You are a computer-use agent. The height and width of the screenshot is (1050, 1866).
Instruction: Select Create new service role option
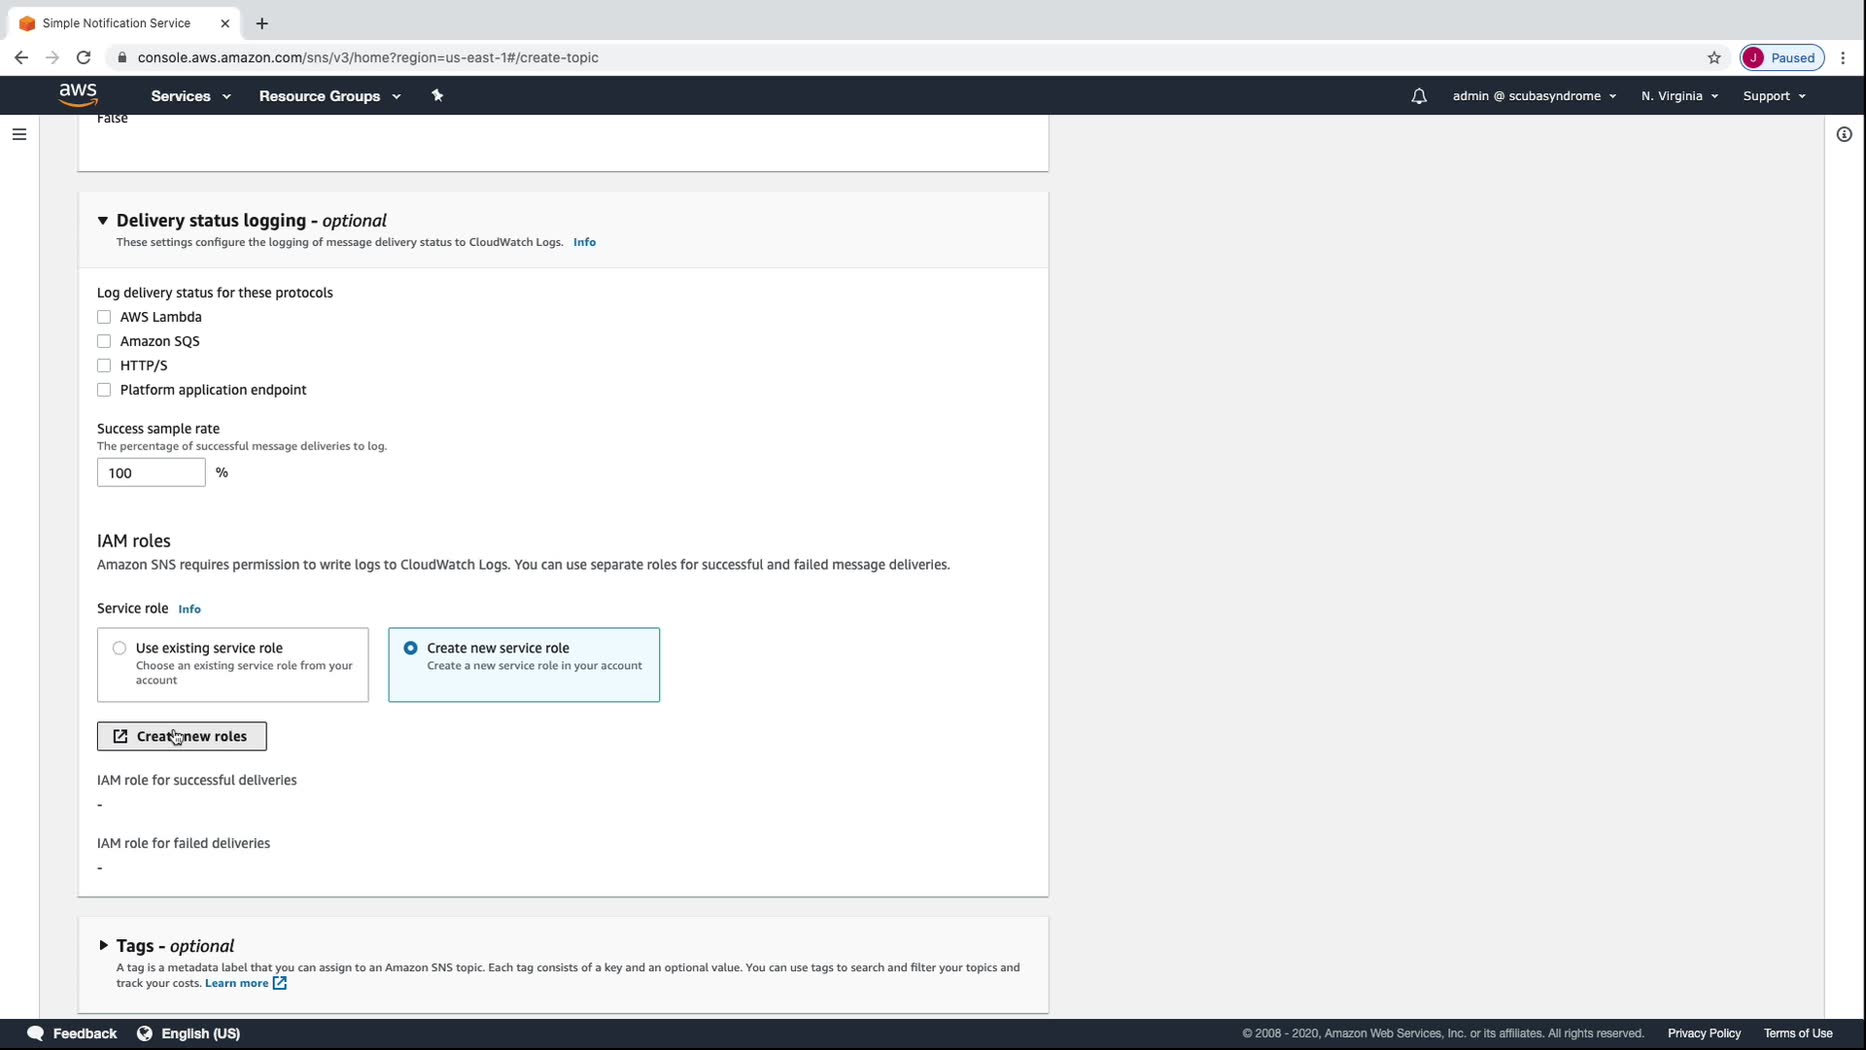pos(524,665)
